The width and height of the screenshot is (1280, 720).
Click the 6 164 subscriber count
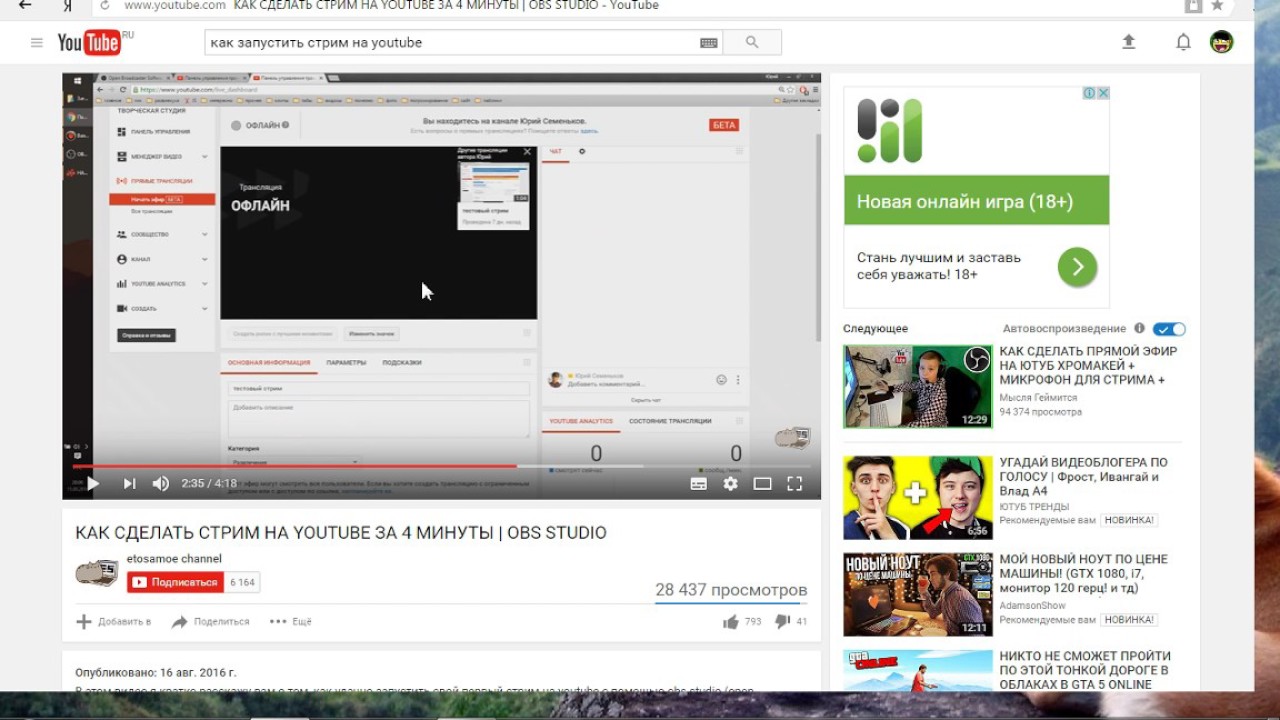click(x=242, y=582)
